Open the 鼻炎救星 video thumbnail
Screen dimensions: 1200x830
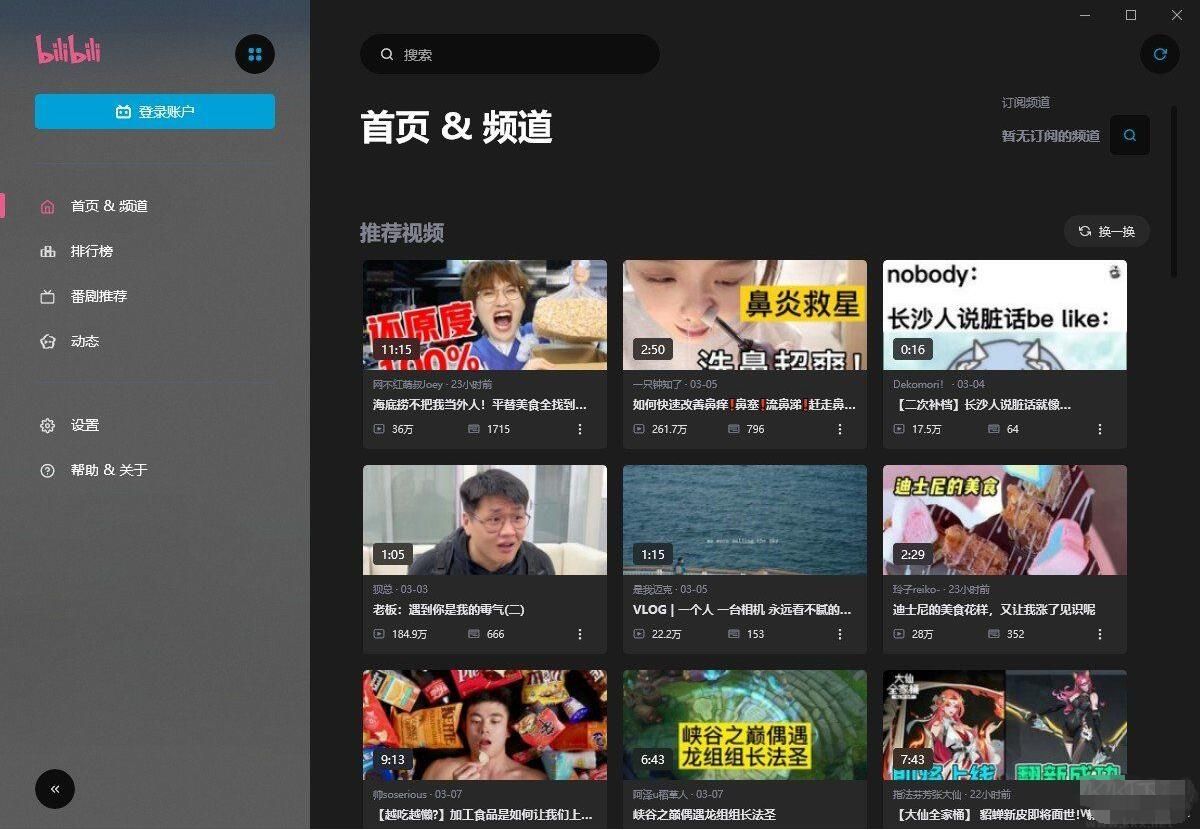click(x=744, y=314)
